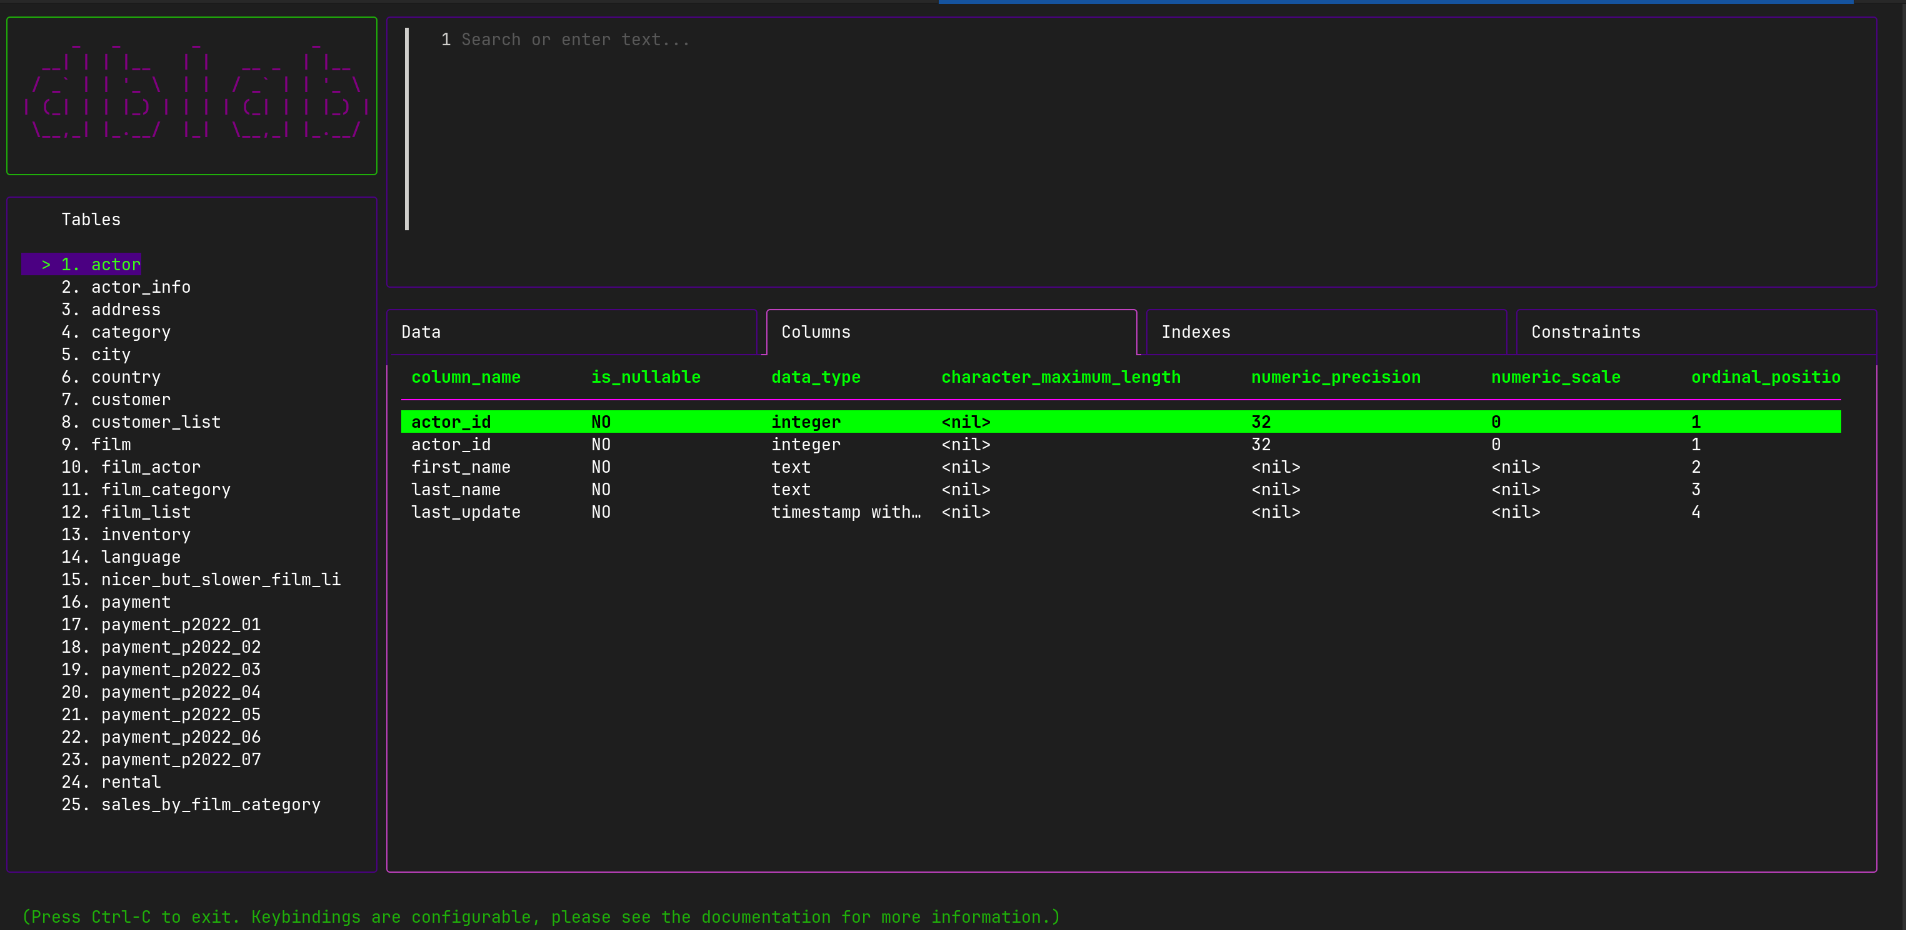Click the 'timestamp with…' data type cell
Viewport: 1906px width, 930px height.
click(x=846, y=512)
